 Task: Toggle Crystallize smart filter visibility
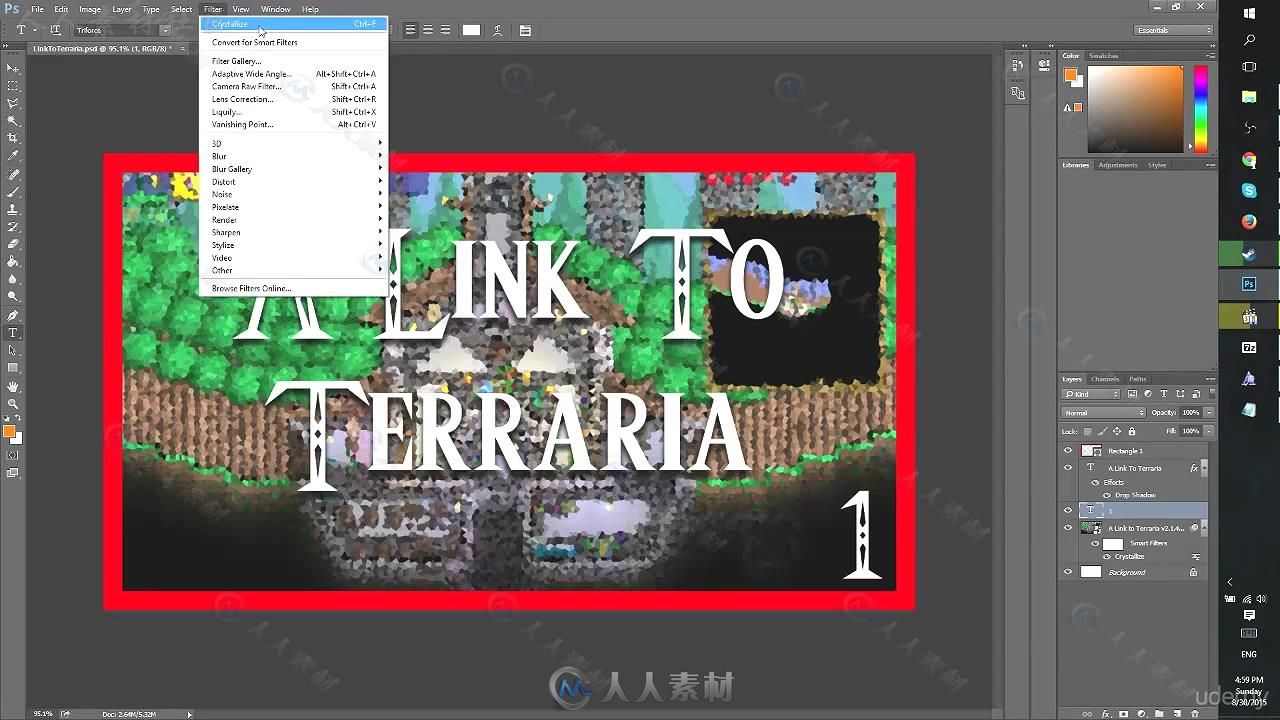[1107, 556]
